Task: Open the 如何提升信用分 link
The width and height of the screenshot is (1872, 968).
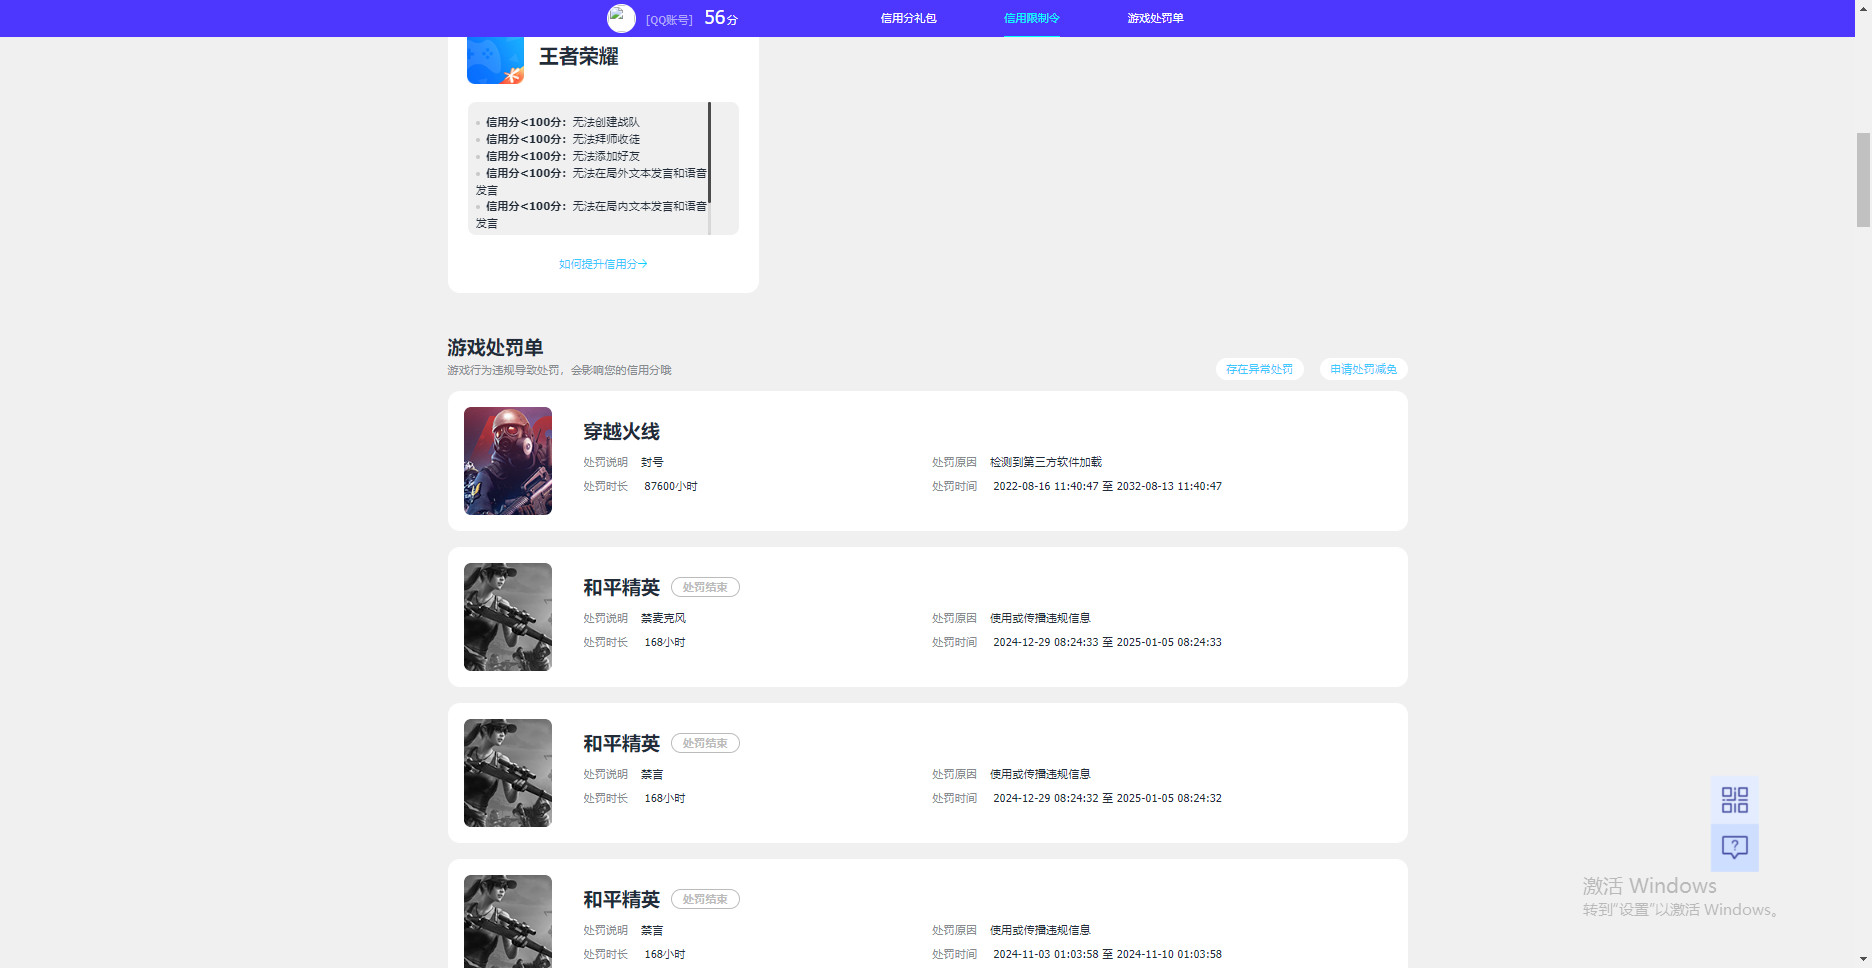Action: 603,264
